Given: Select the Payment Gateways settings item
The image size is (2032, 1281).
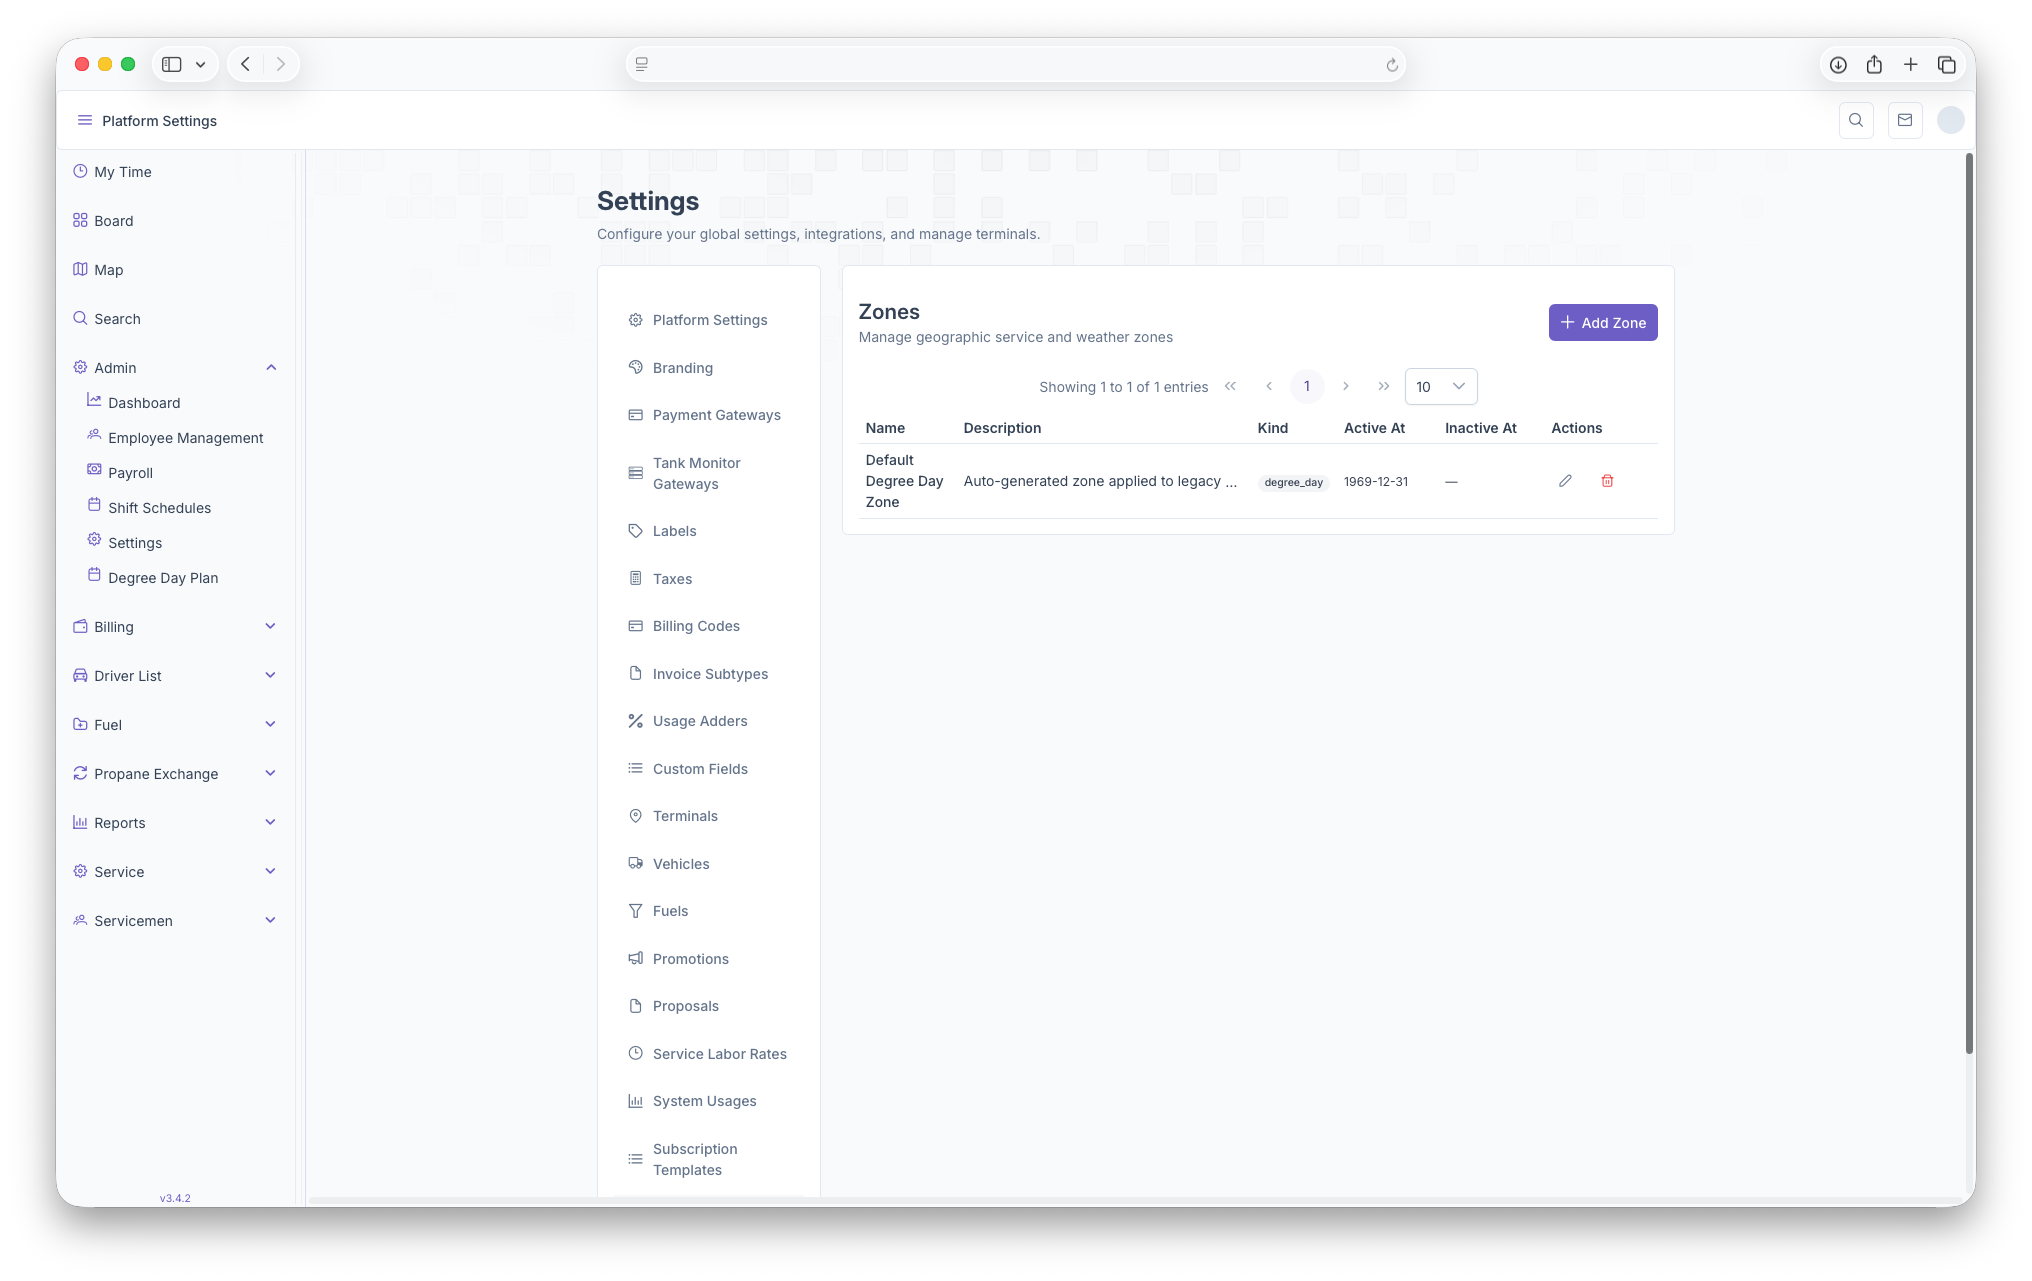Looking at the screenshot, I should coord(716,415).
